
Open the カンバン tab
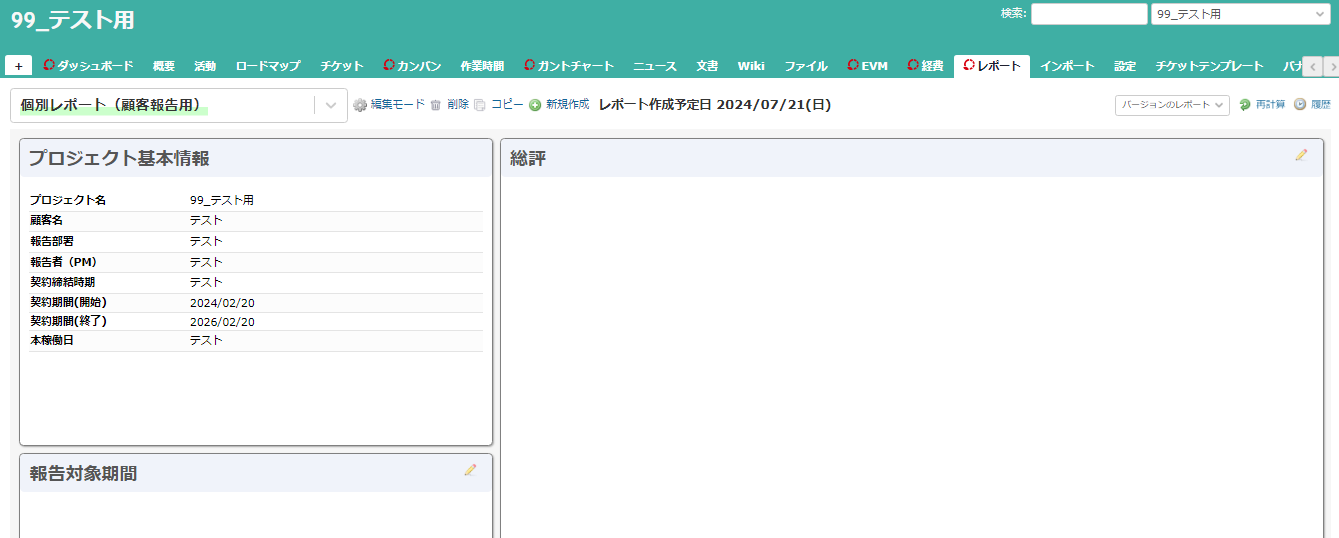point(411,66)
